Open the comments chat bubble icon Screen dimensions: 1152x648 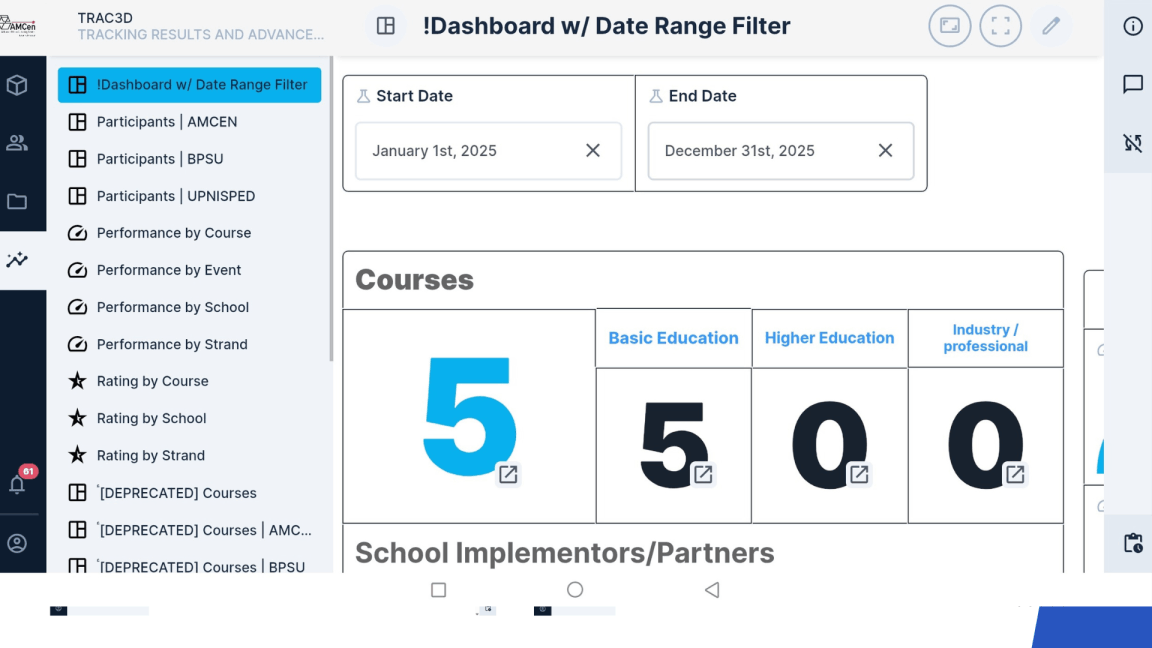(1132, 85)
